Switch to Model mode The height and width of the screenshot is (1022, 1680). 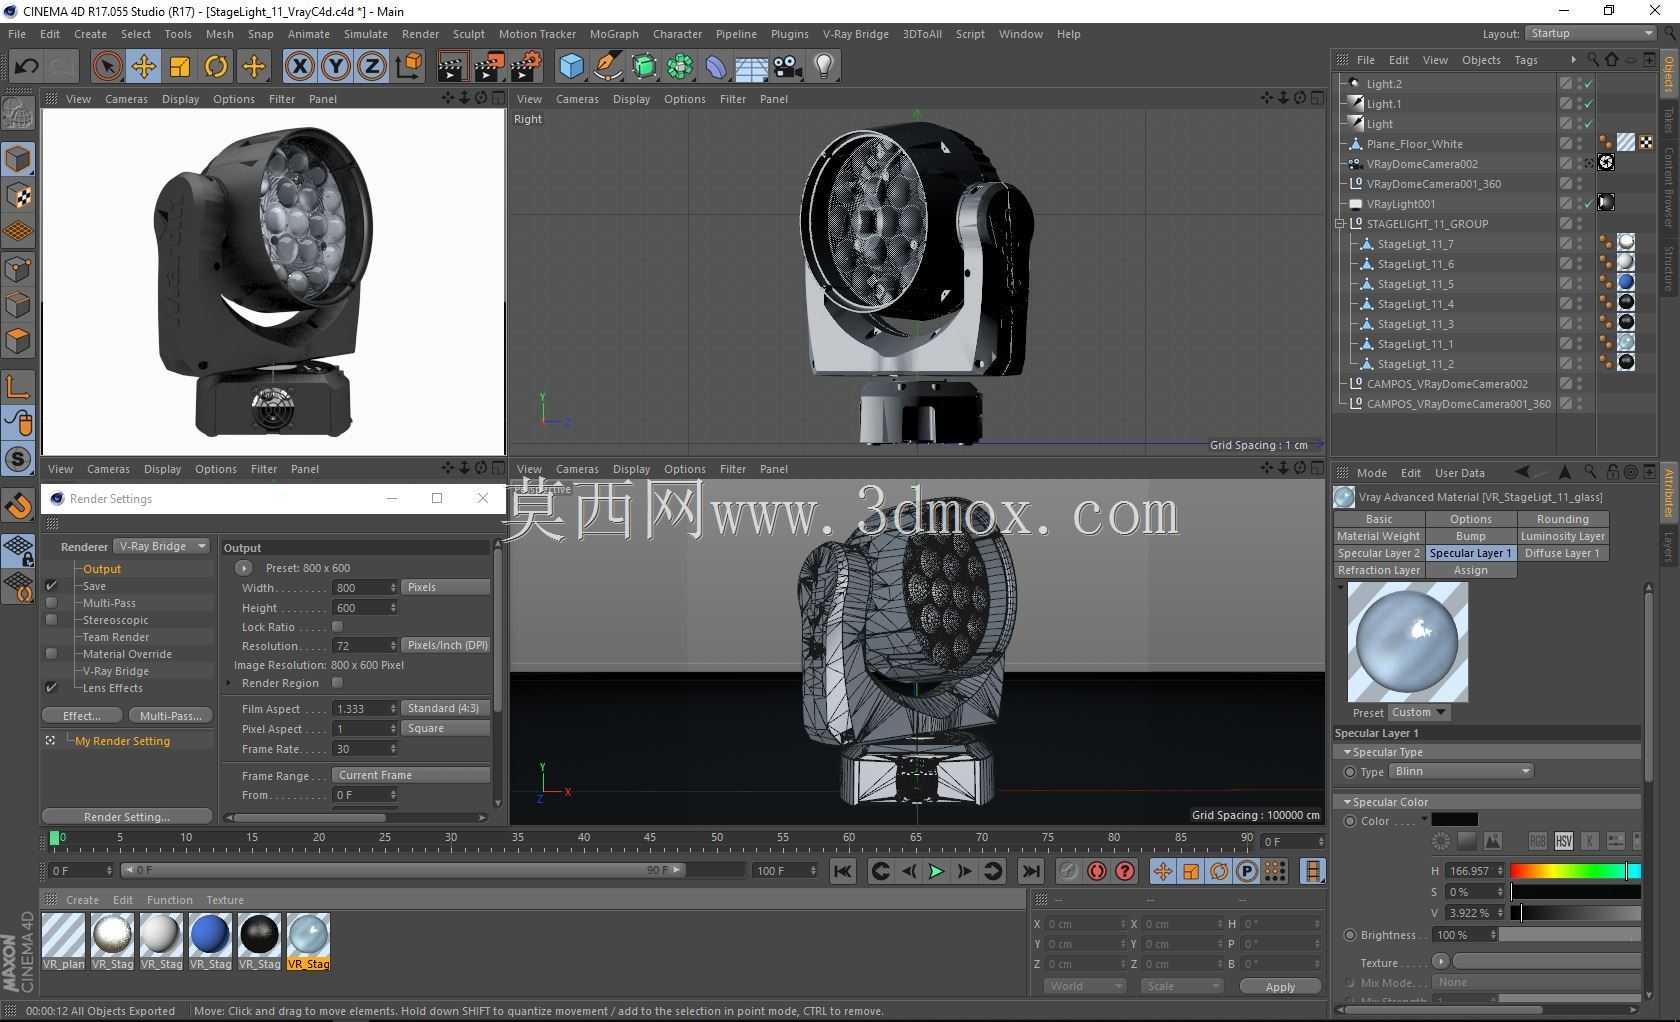(18, 159)
